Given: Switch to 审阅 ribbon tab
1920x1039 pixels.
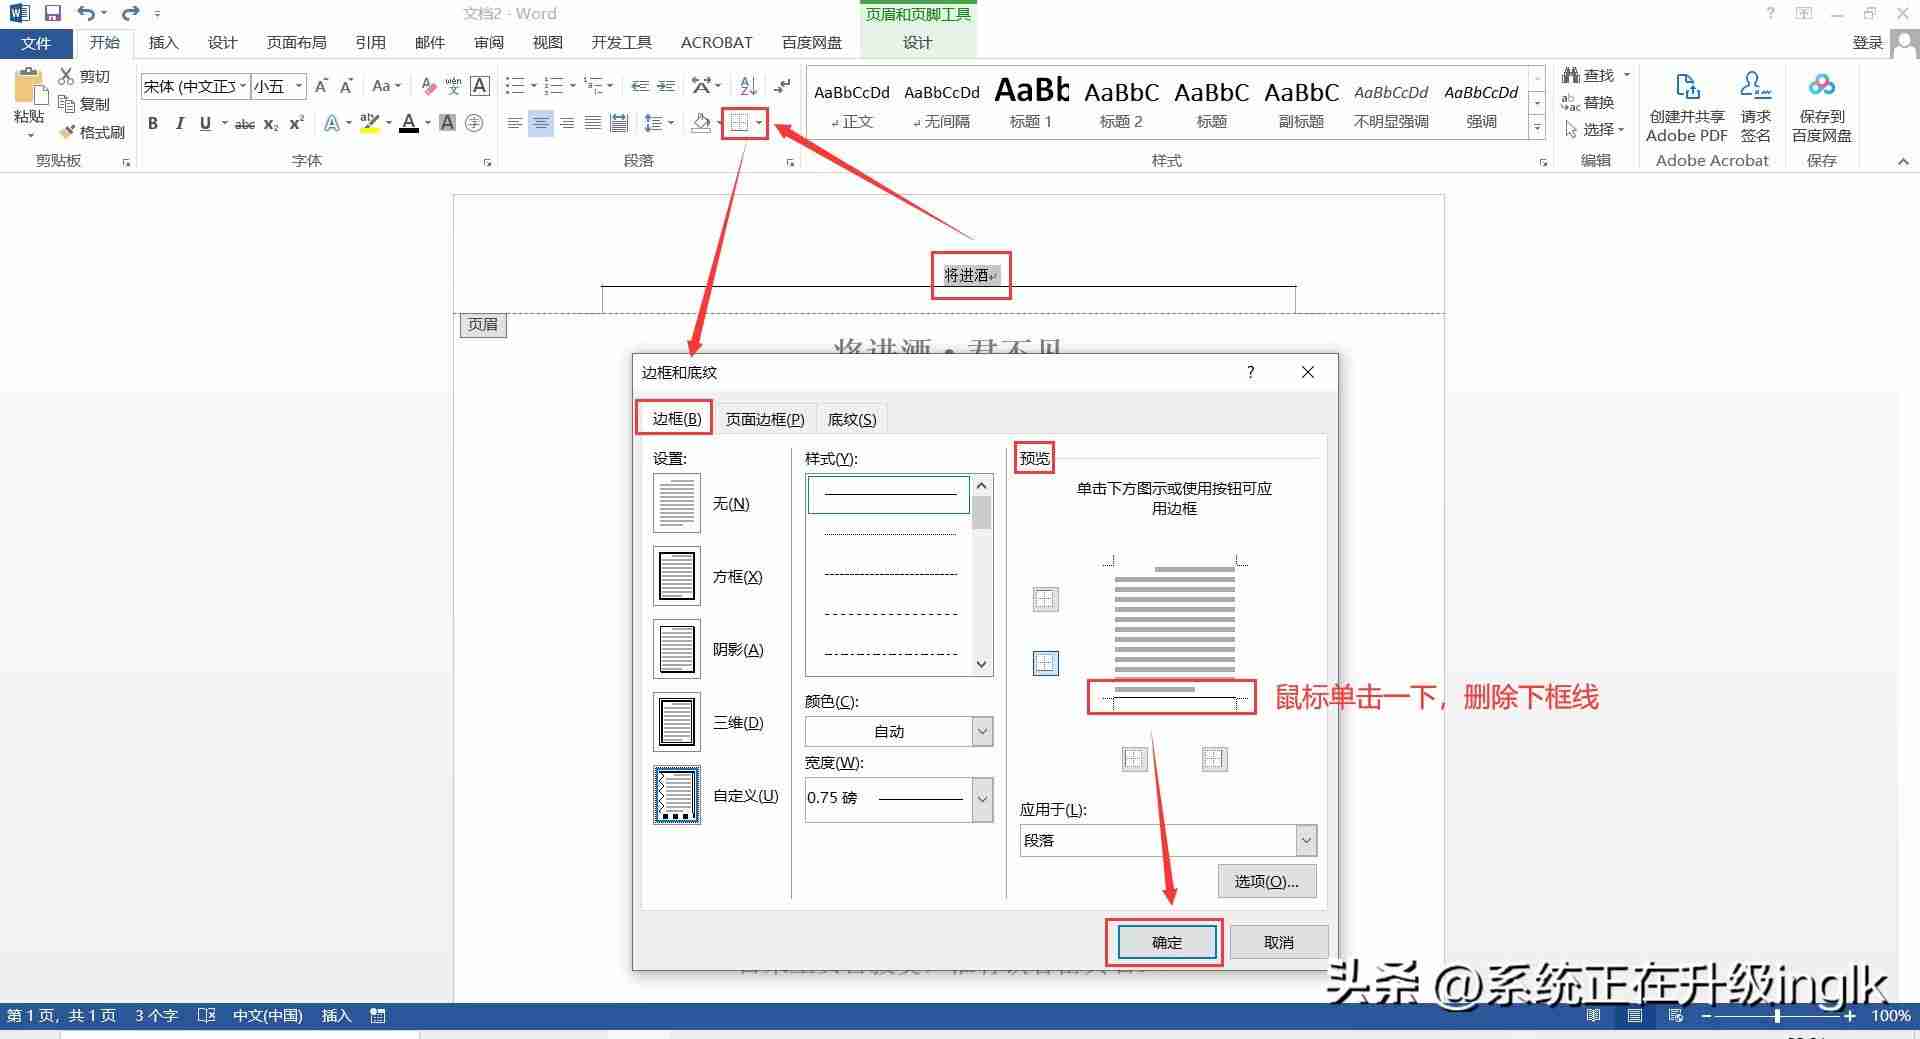Looking at the screenshot, I should (489, 43).
